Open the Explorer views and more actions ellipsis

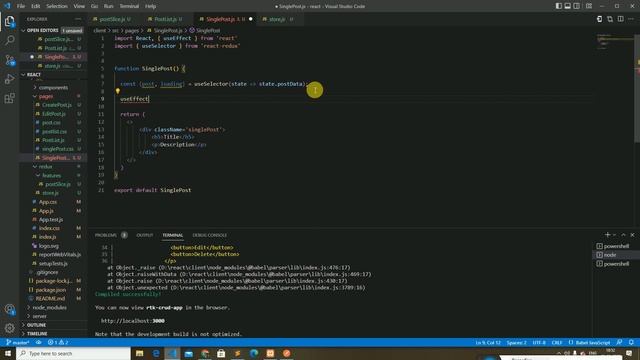coord(78,19)
